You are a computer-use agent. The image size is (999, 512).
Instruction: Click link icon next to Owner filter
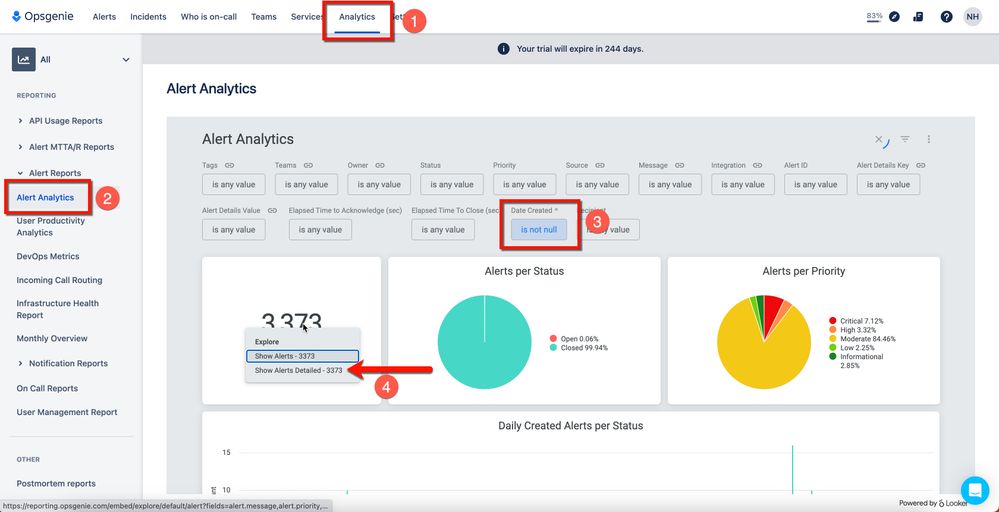click(380, 166)
